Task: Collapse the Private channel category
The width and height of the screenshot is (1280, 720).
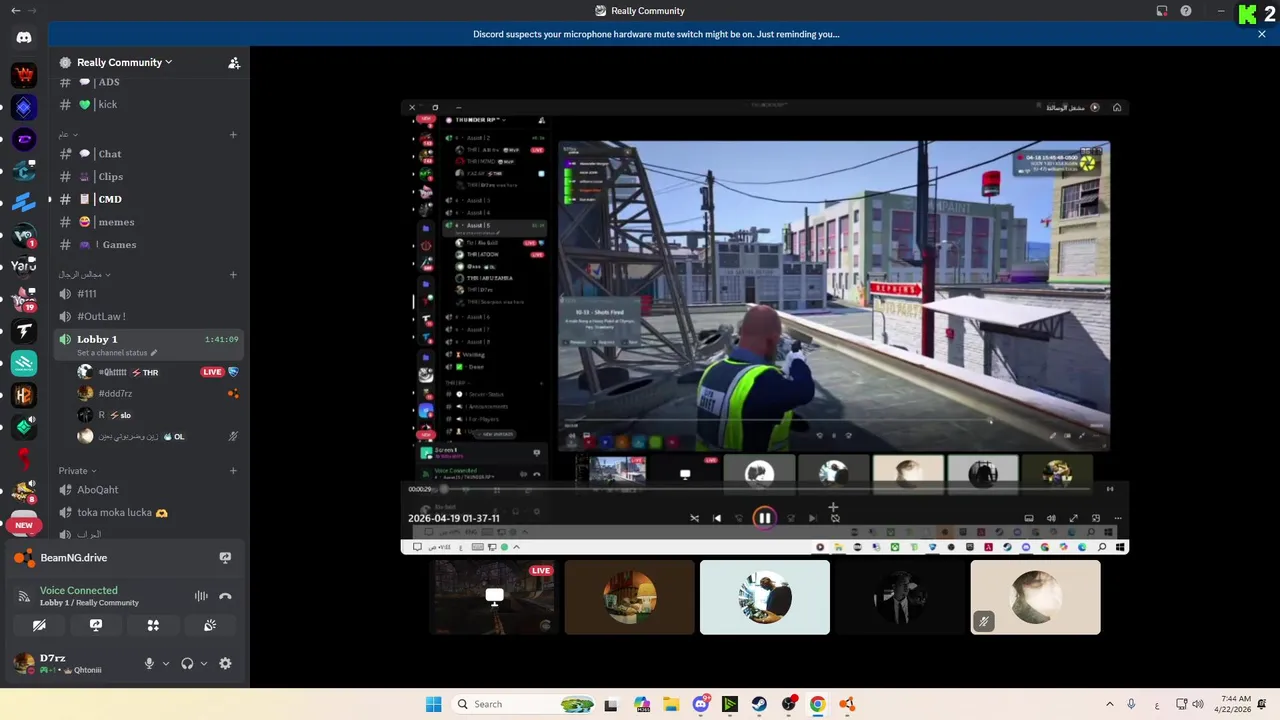Action: 77,471
